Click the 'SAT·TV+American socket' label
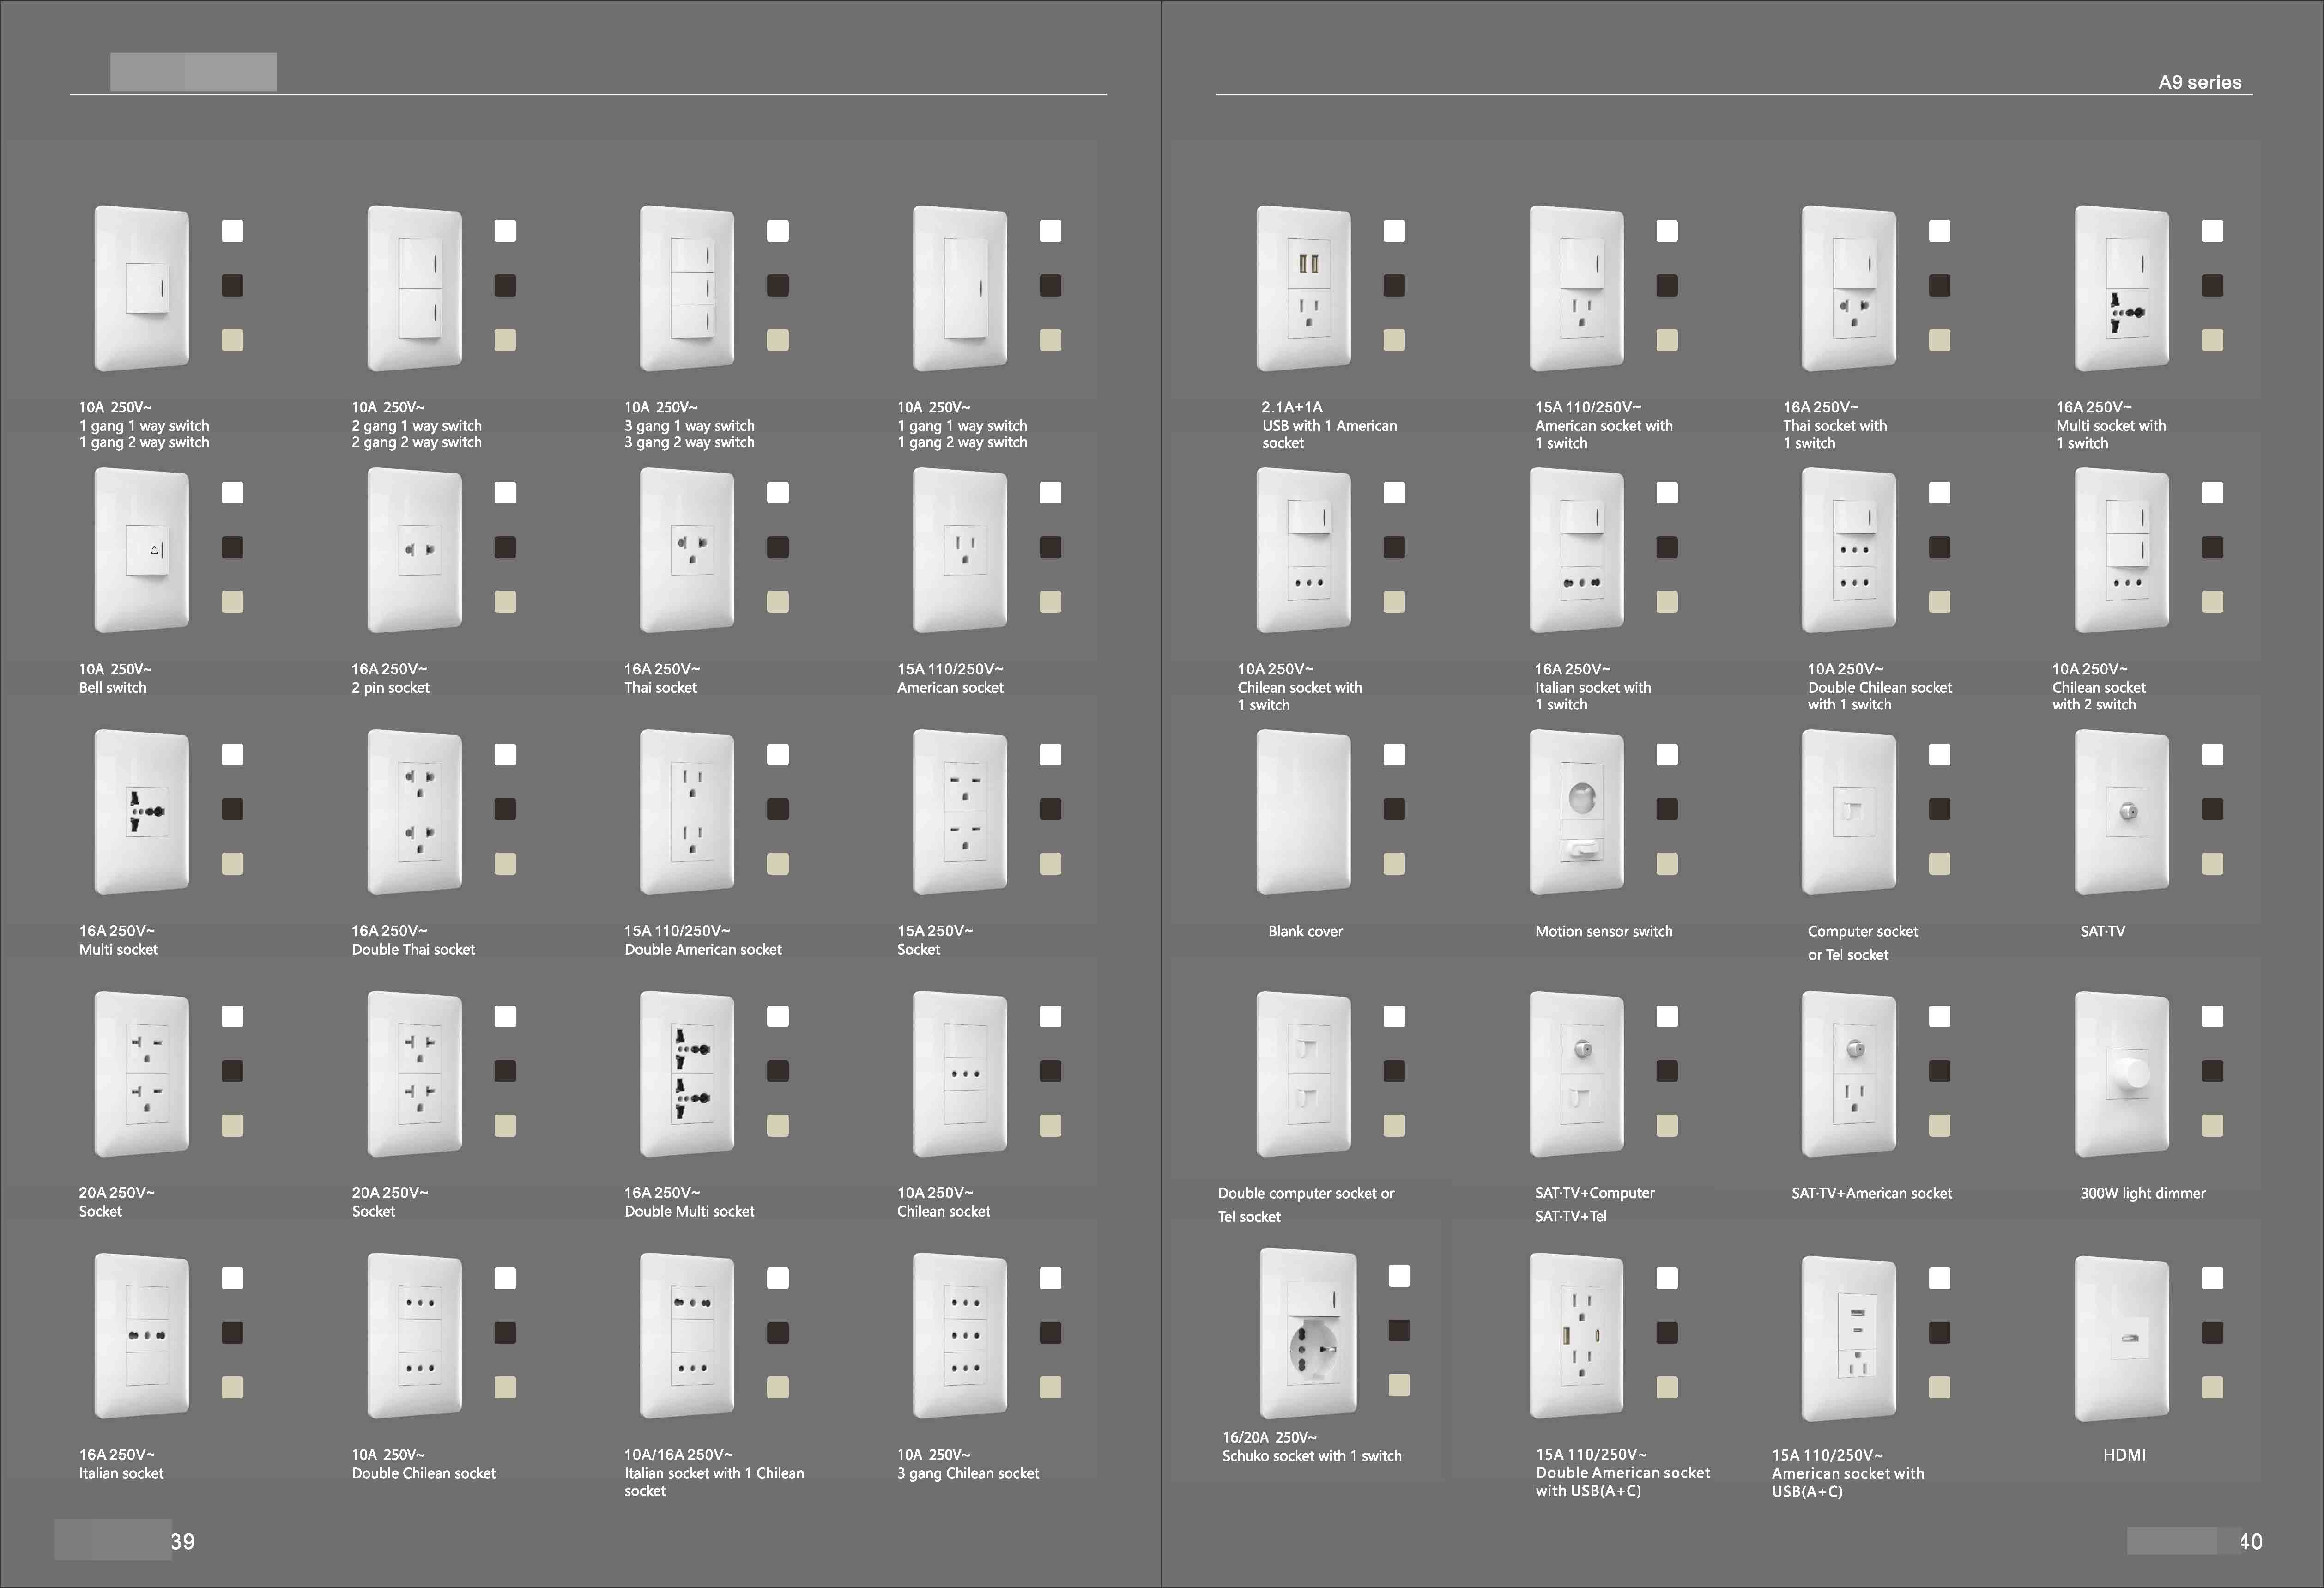2324x1588 pixels. click(1871, 1193)
